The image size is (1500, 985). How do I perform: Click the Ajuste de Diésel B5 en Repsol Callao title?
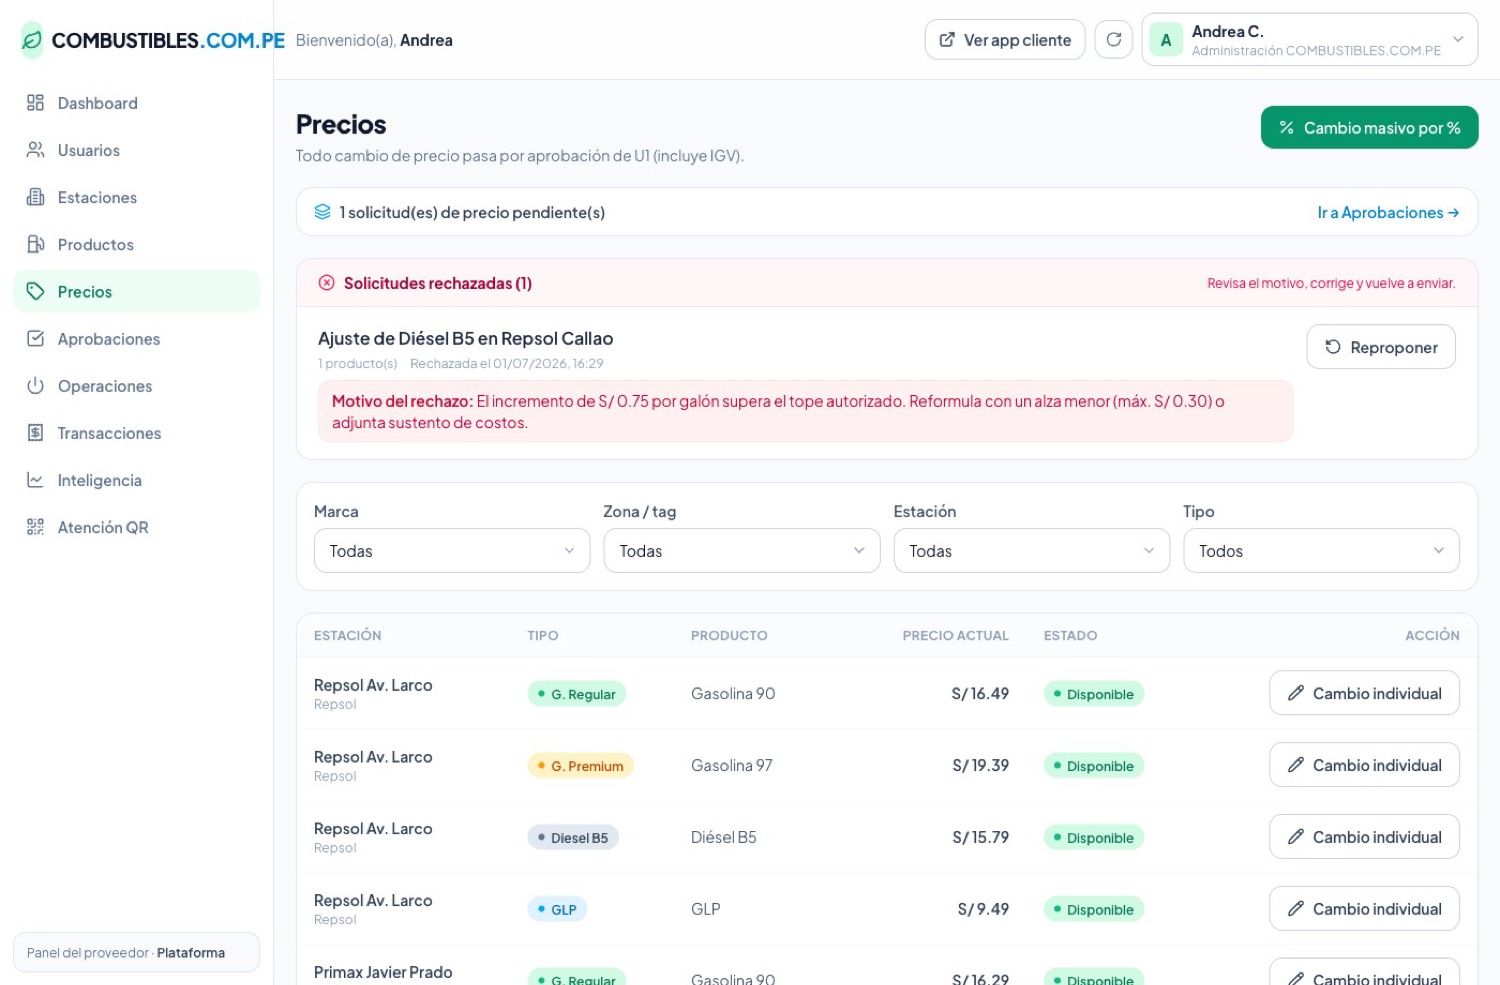coord(465,338)
